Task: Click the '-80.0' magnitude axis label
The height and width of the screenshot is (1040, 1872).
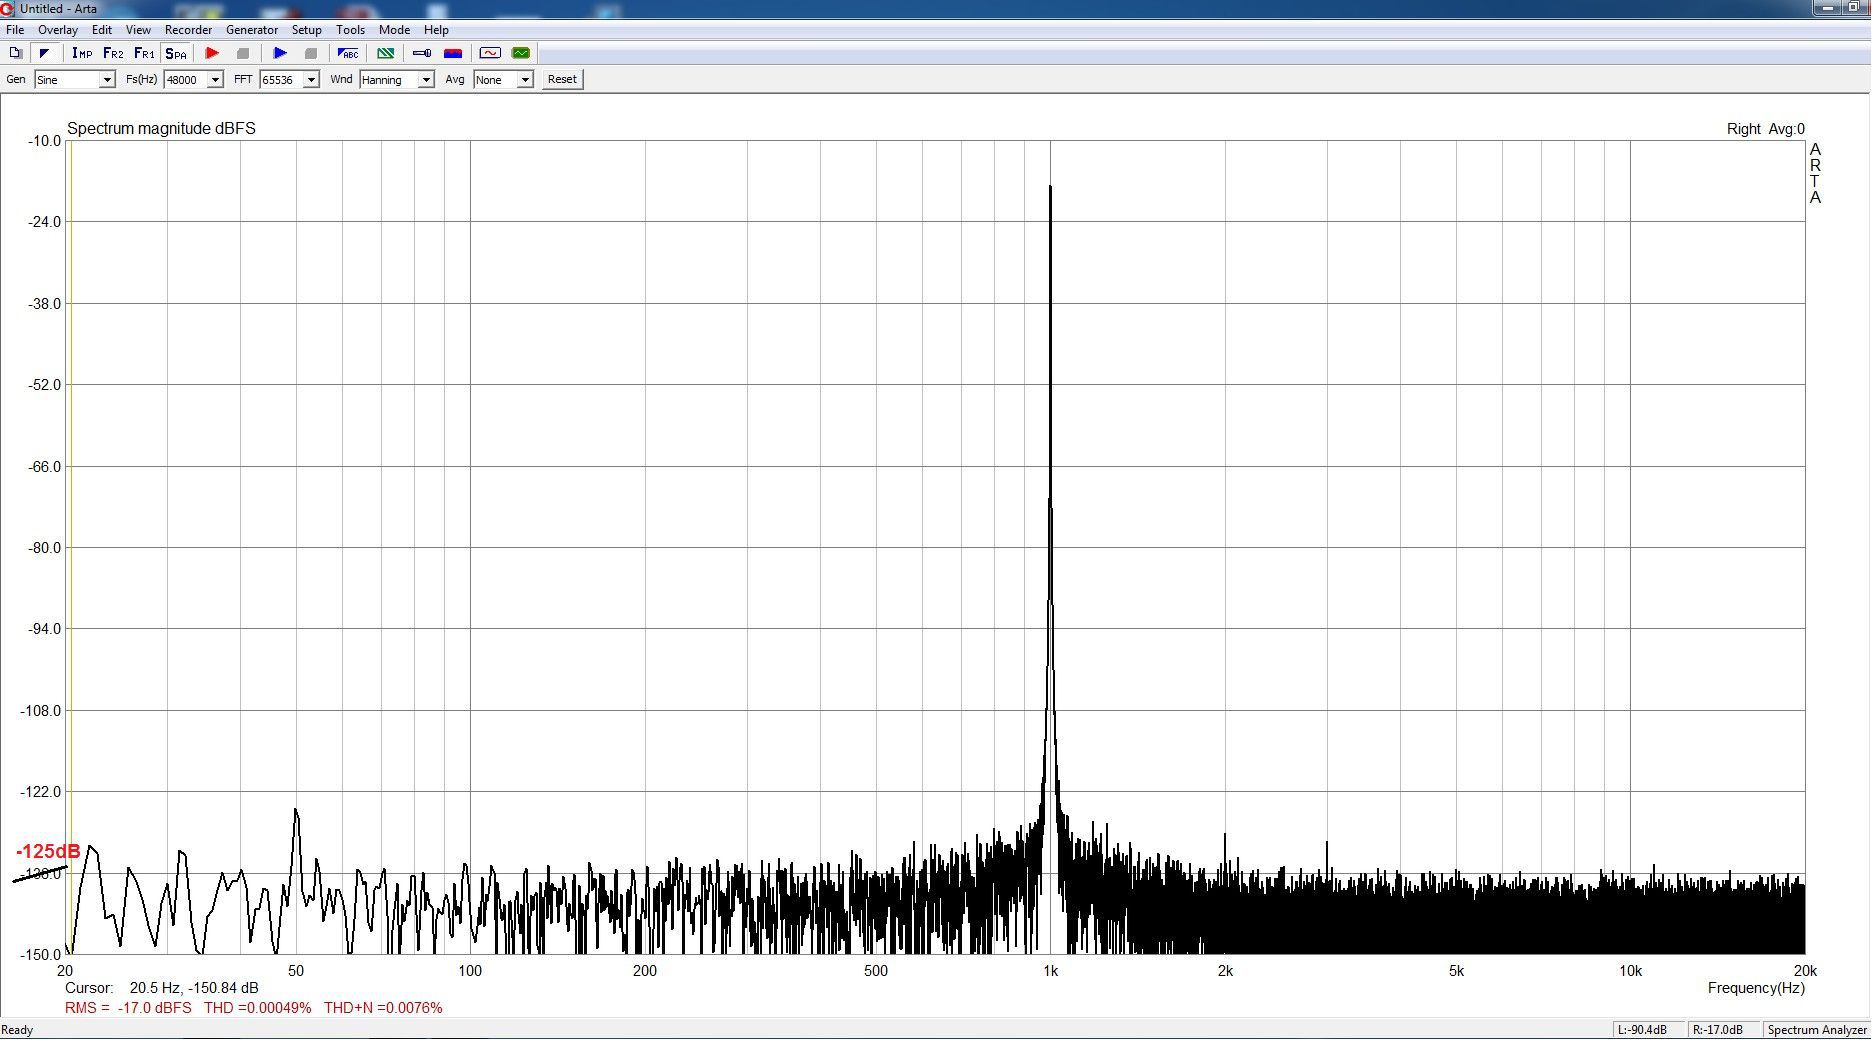Action: point(44,548)
